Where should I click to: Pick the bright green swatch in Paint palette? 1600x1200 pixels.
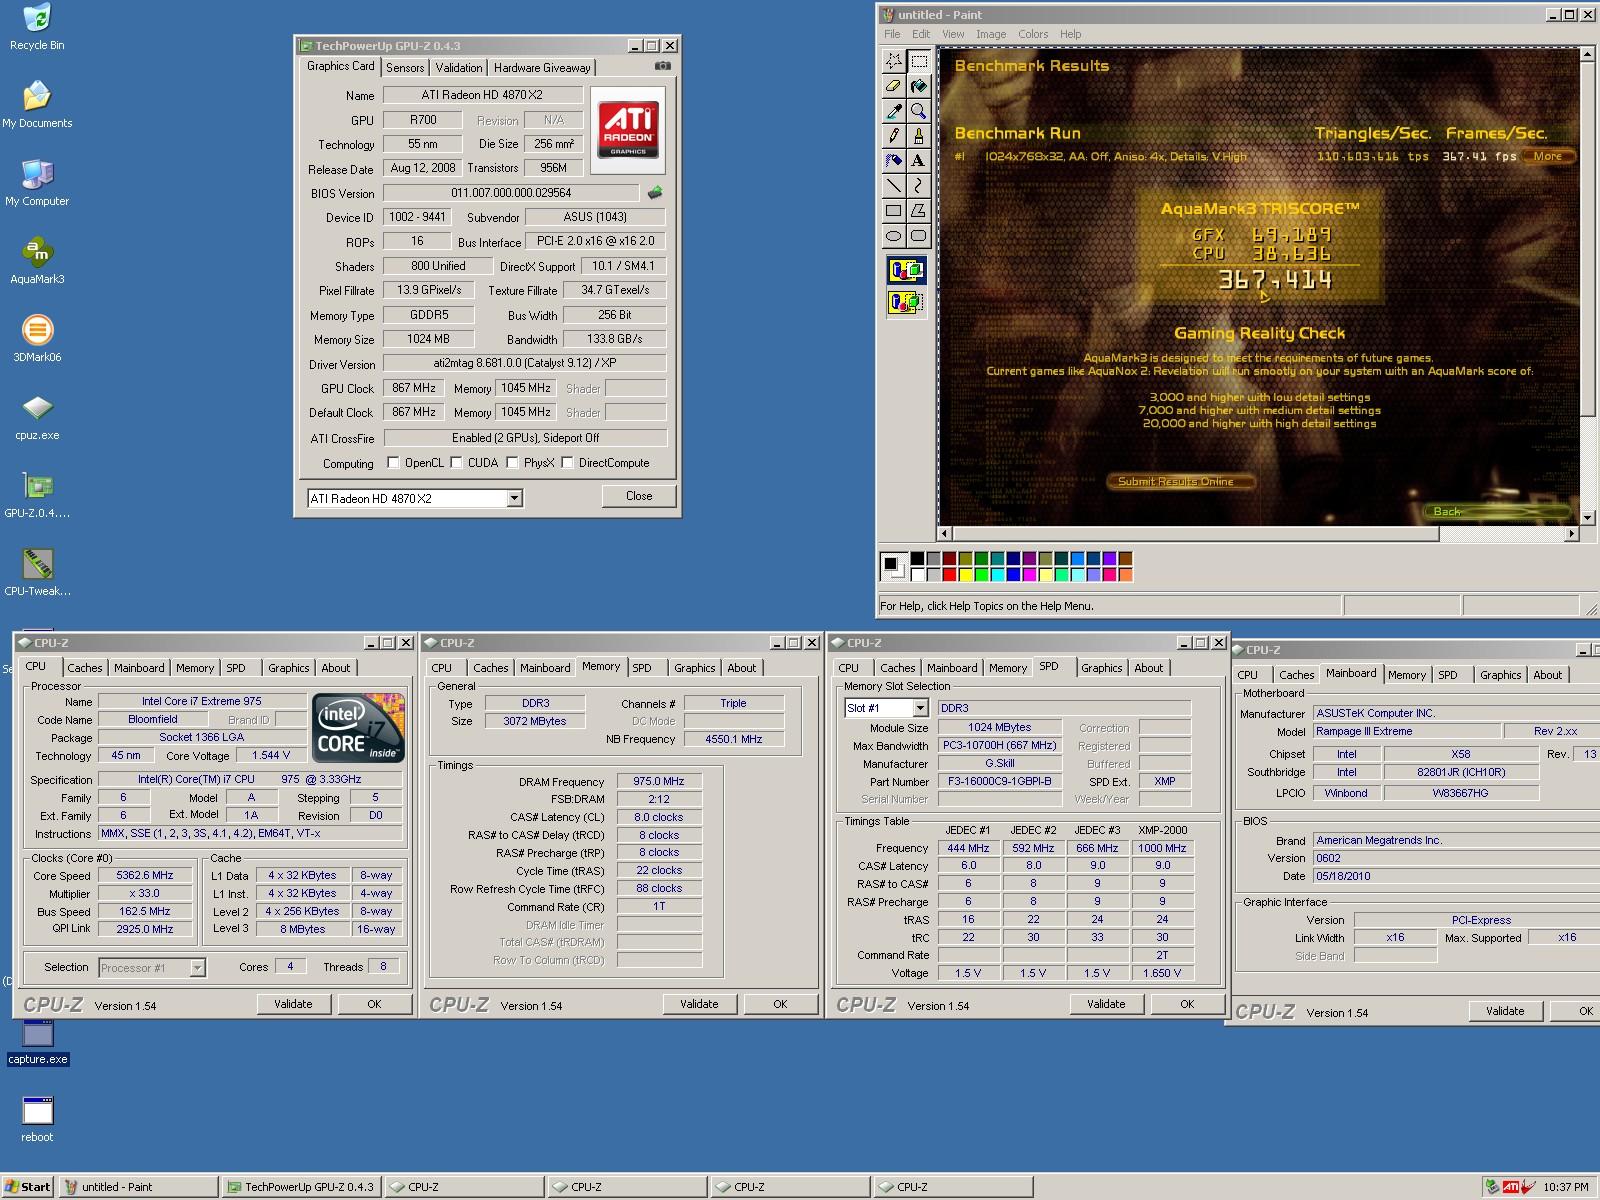[982, 575]
